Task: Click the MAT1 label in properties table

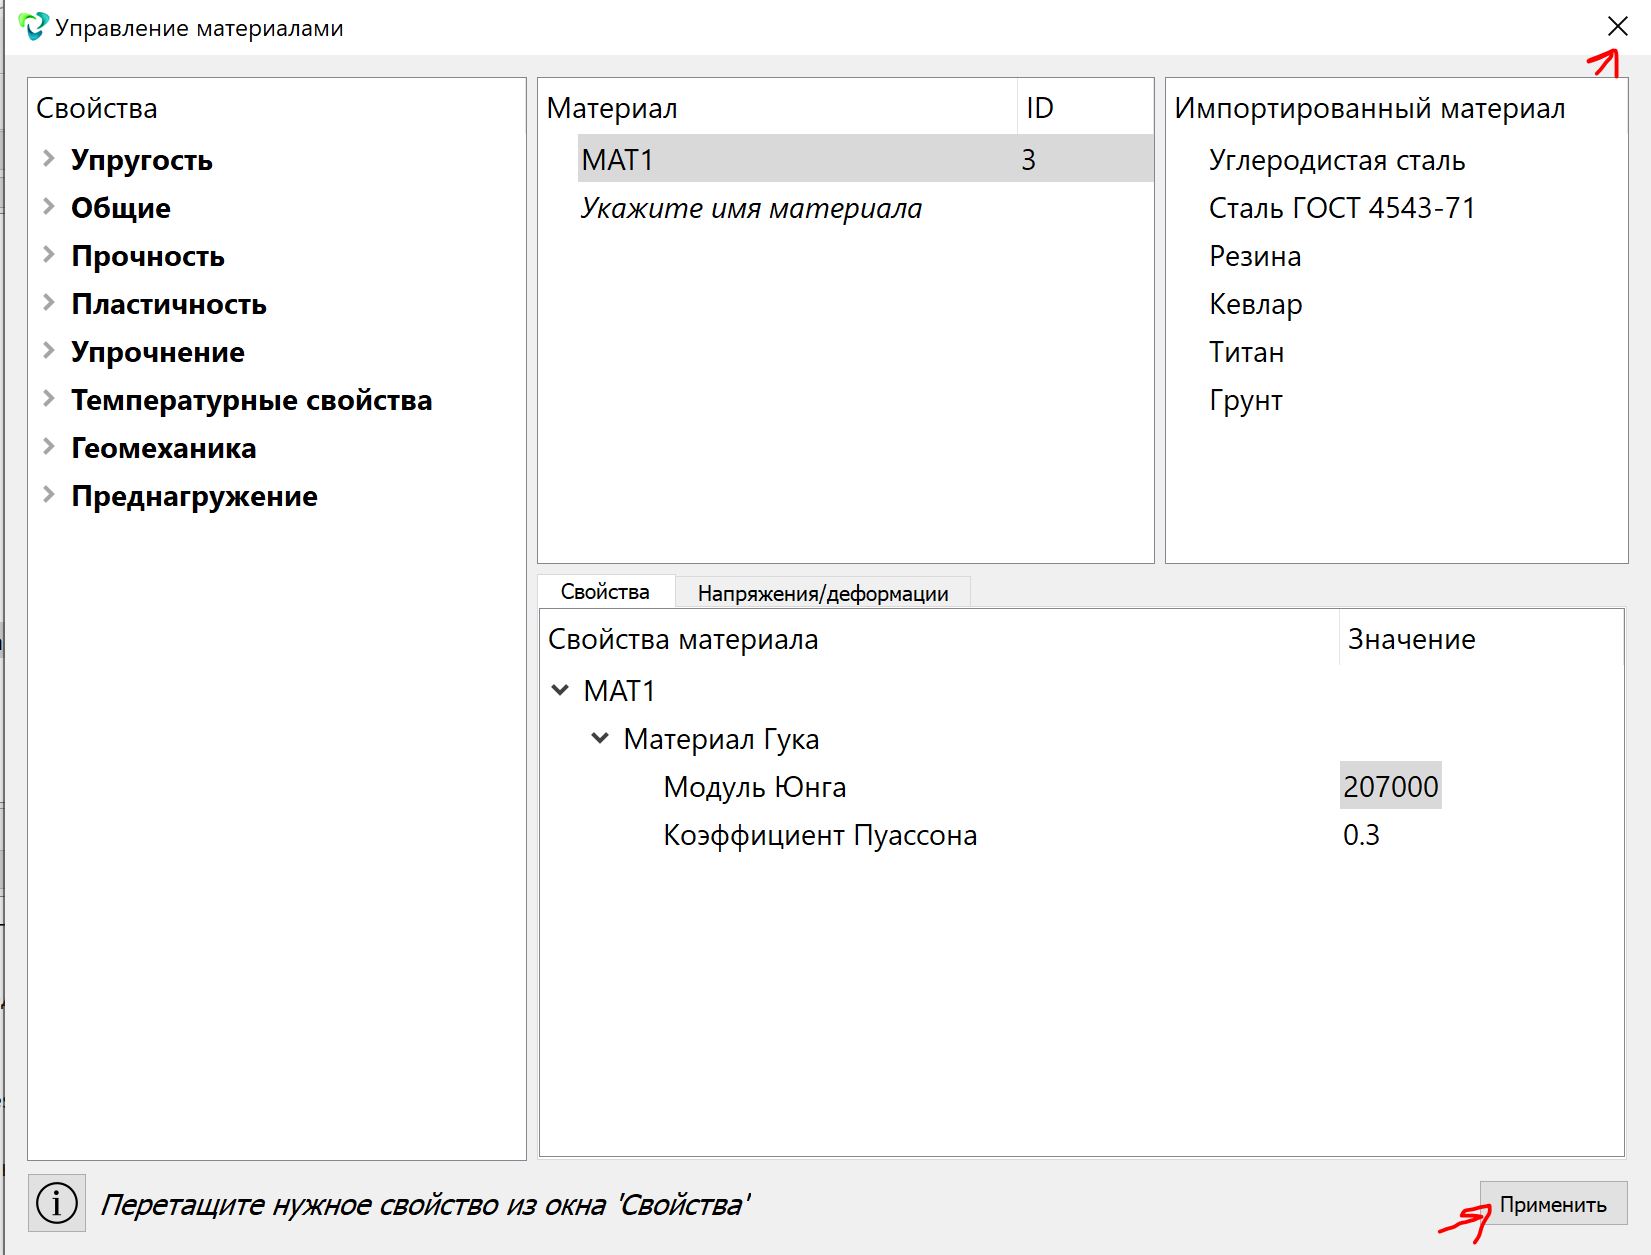Action: [619, 691]
